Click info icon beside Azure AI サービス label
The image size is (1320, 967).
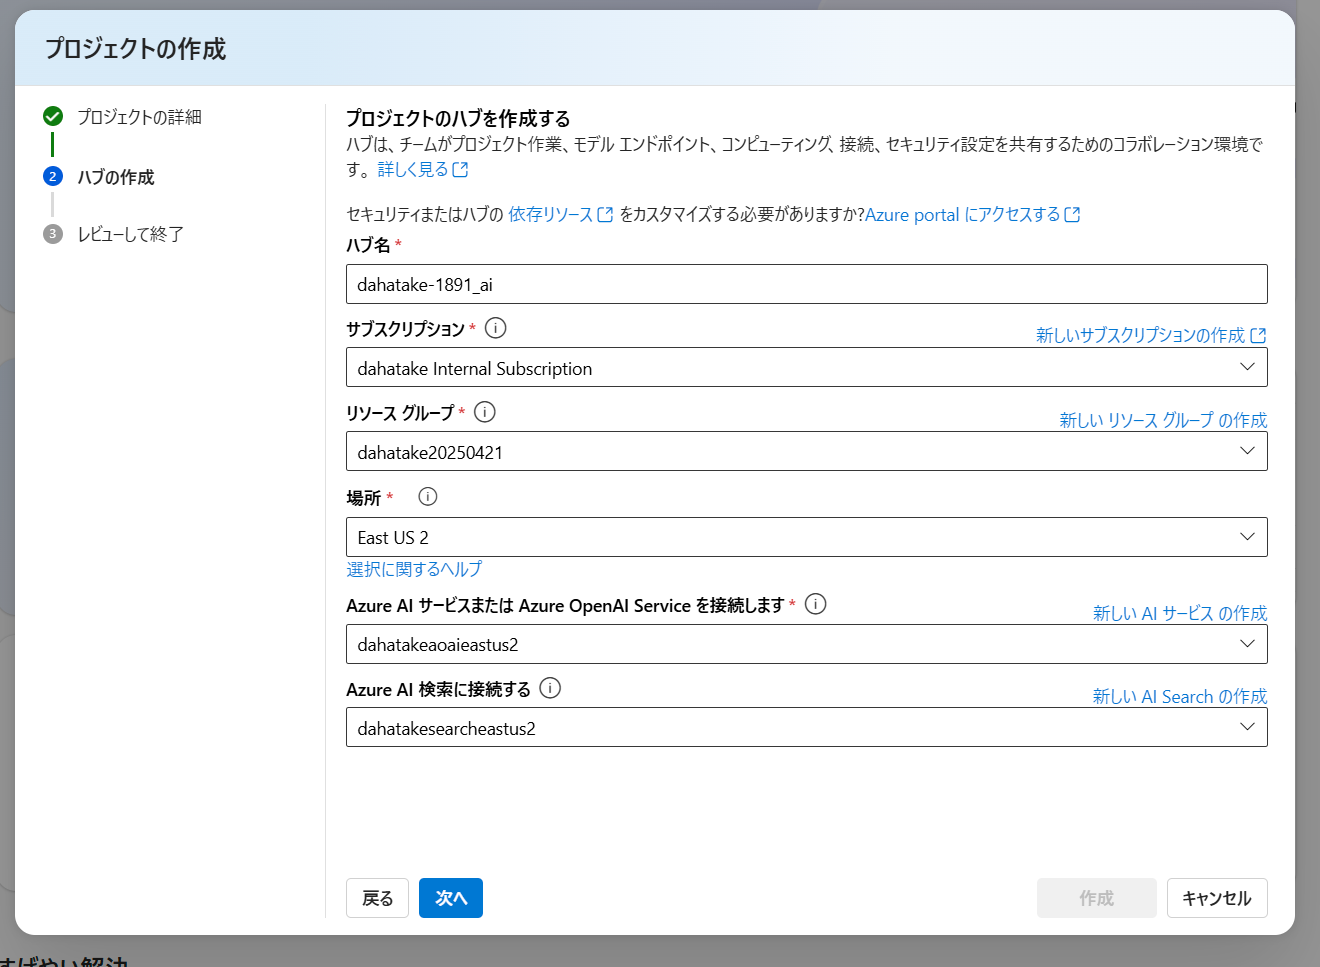click(x=816, y=604)
